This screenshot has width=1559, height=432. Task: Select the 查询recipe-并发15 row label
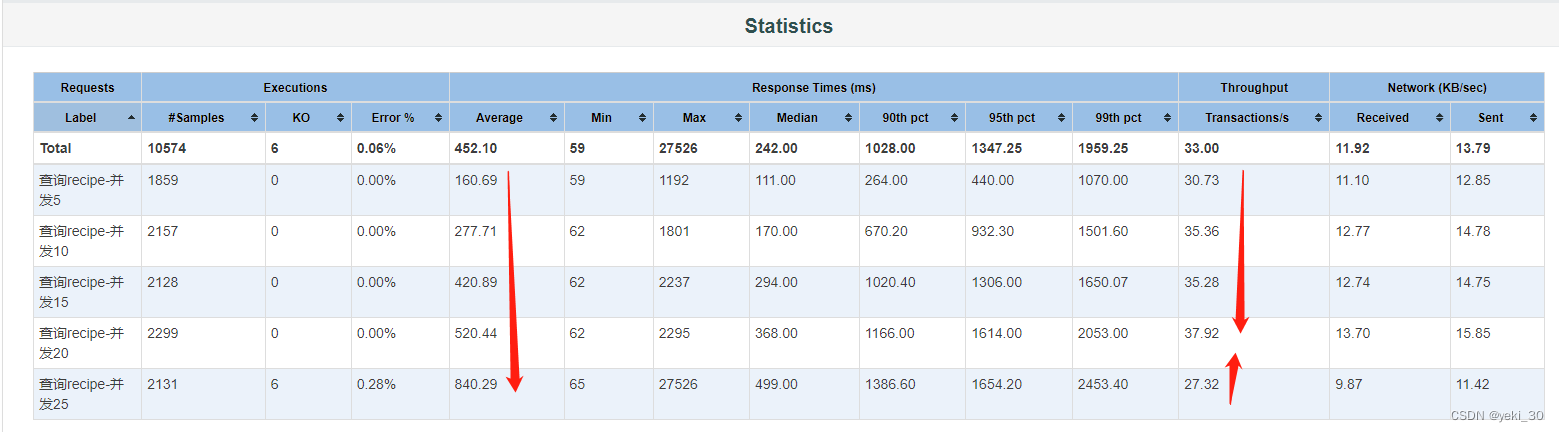pyautogui.click(x=81, y=292)
